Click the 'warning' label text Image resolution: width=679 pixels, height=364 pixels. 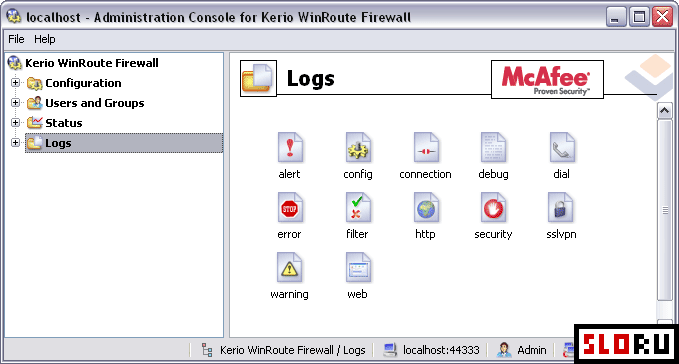click(289, 294)
